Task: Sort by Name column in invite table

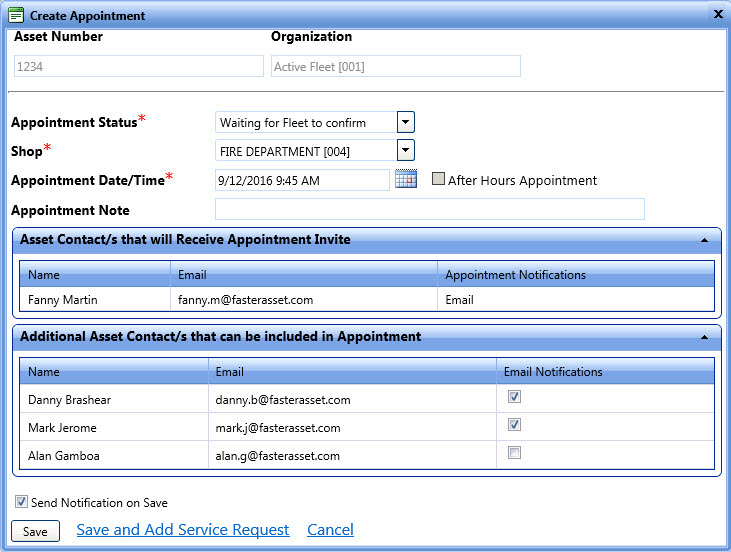Action: click(x=95, y=274)
